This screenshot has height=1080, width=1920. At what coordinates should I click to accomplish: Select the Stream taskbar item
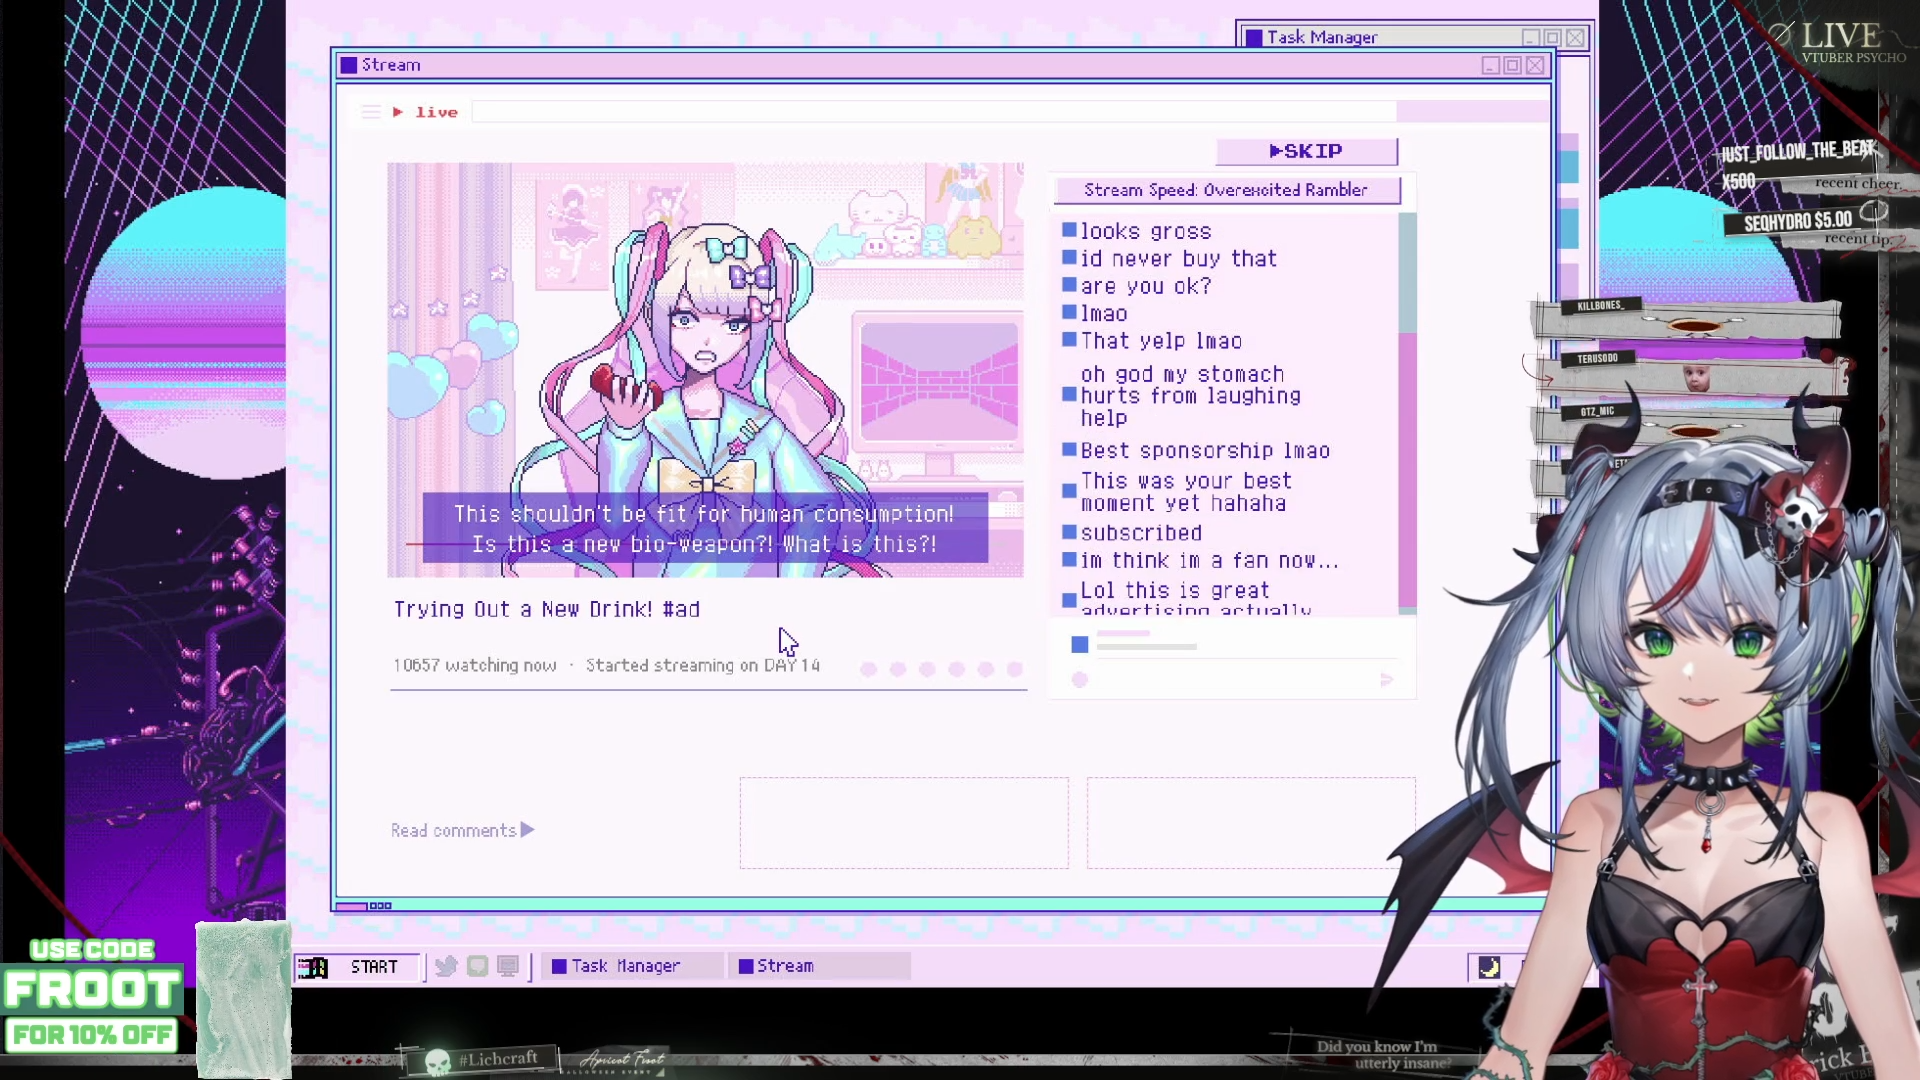tap(784, 966)
